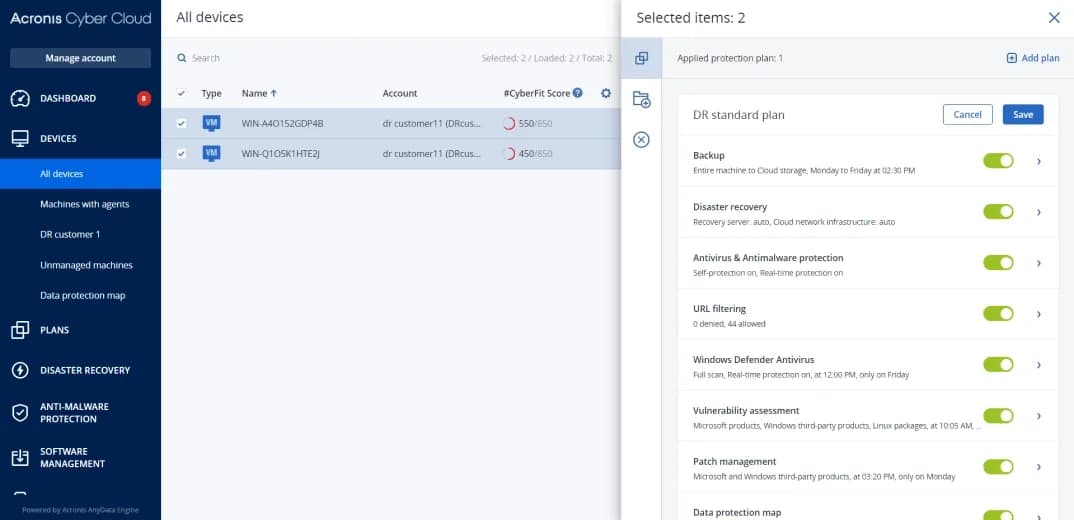Expand the Vulnerability assessment chevron
This screenshot has width=1074, height=520.
tap(1039, 416)
